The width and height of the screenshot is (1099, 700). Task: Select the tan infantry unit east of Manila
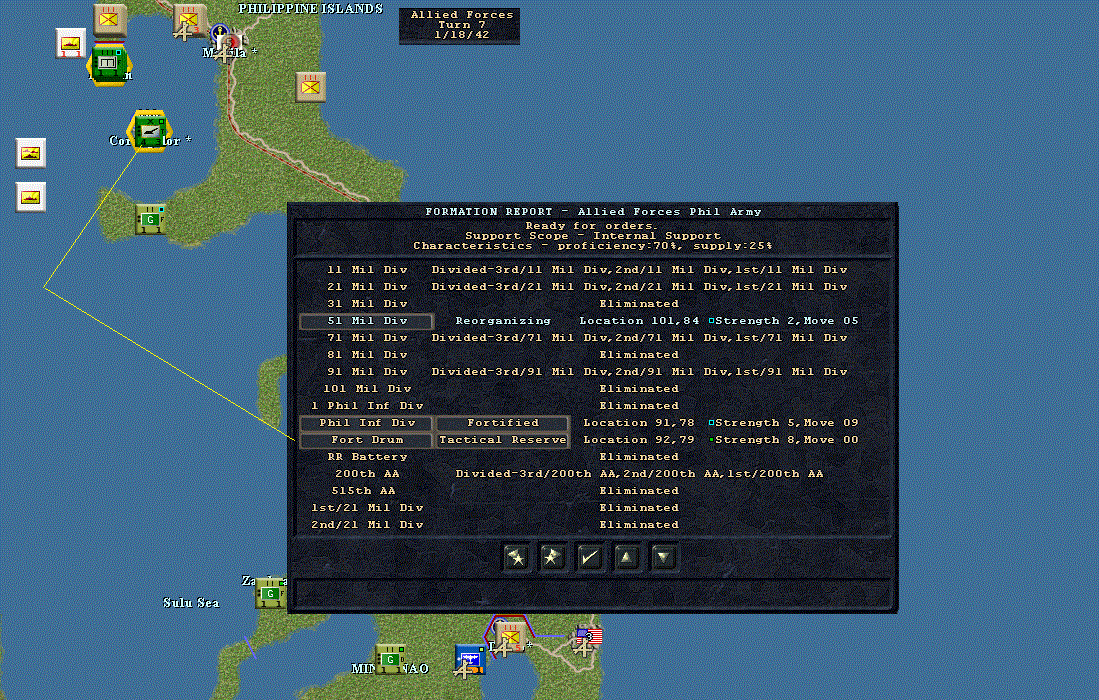click(x=310, y=87)
